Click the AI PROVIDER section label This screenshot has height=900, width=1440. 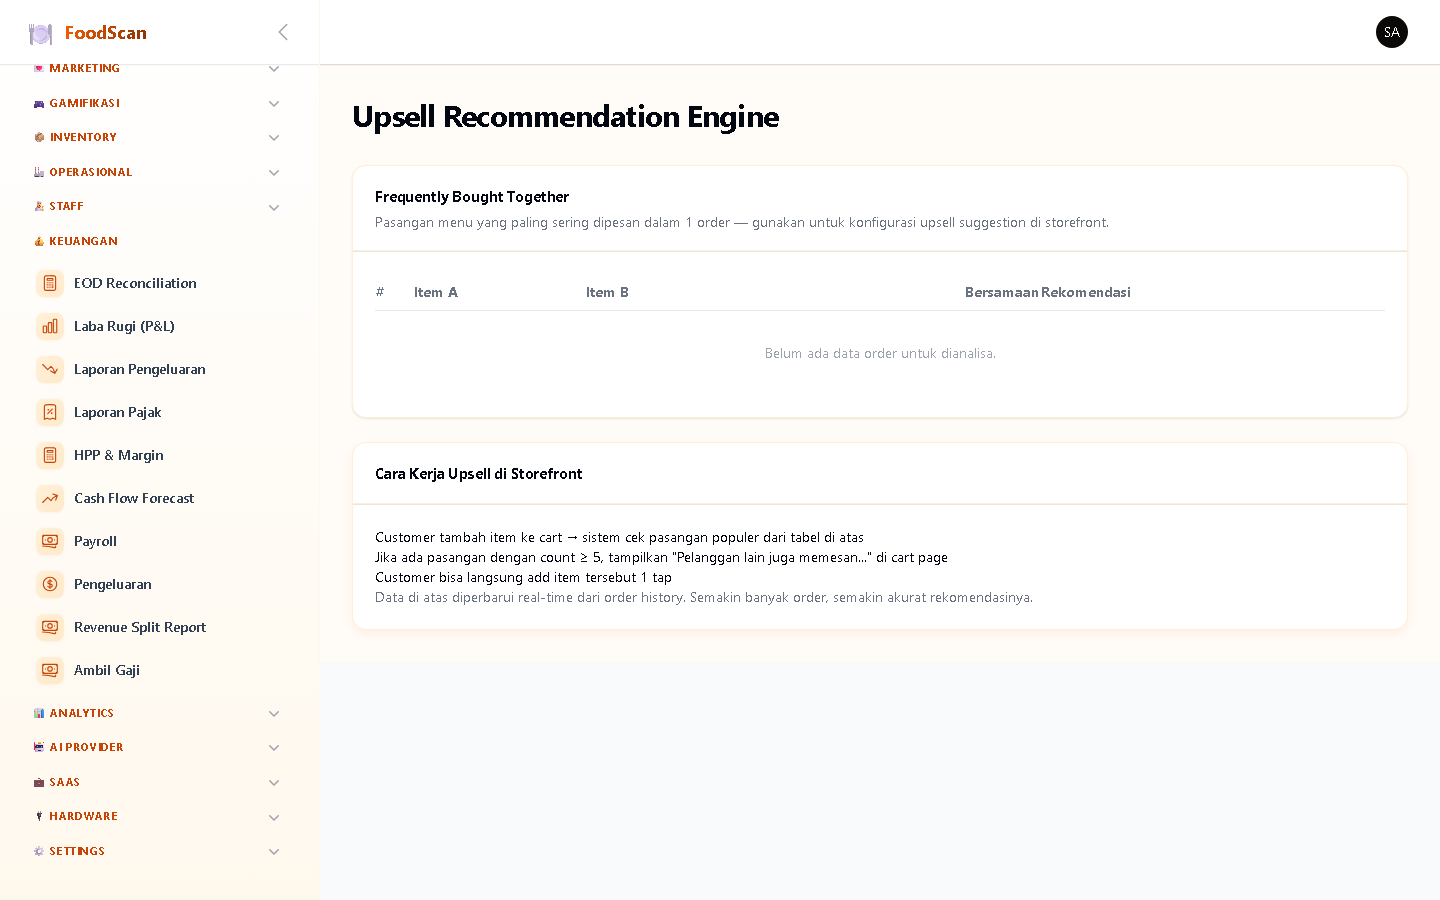[x=86, y=747]
